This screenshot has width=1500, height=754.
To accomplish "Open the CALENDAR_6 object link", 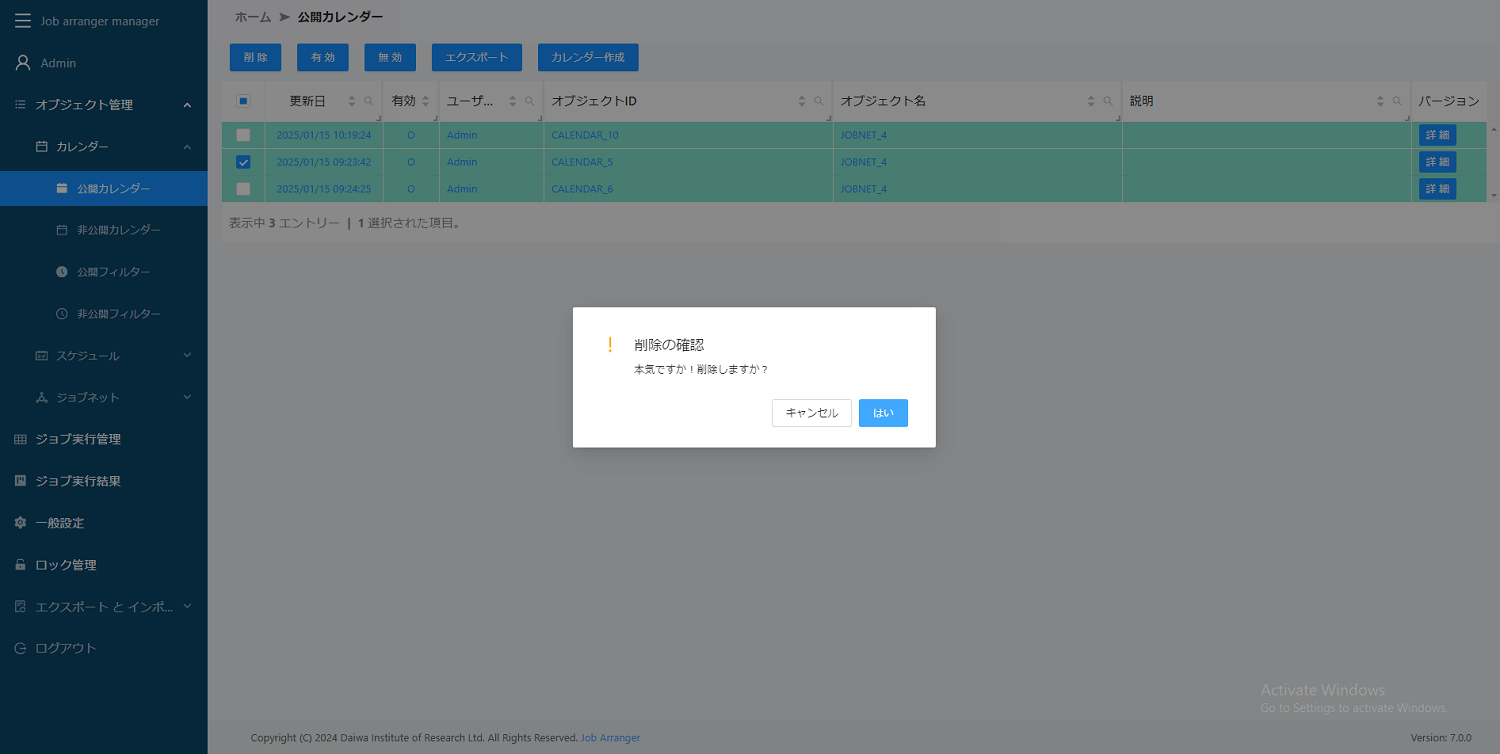I will pyautogui.click(x=581, y=188).
